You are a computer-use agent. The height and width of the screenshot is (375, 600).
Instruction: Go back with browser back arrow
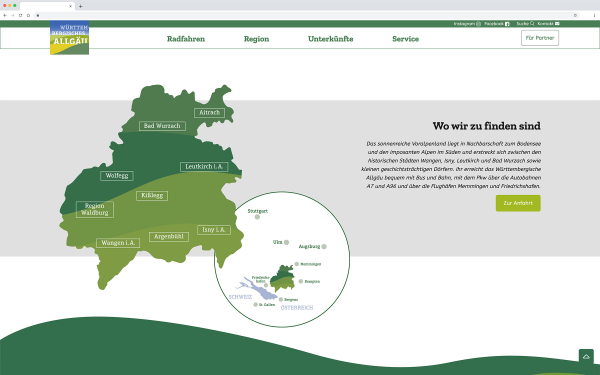5,15
